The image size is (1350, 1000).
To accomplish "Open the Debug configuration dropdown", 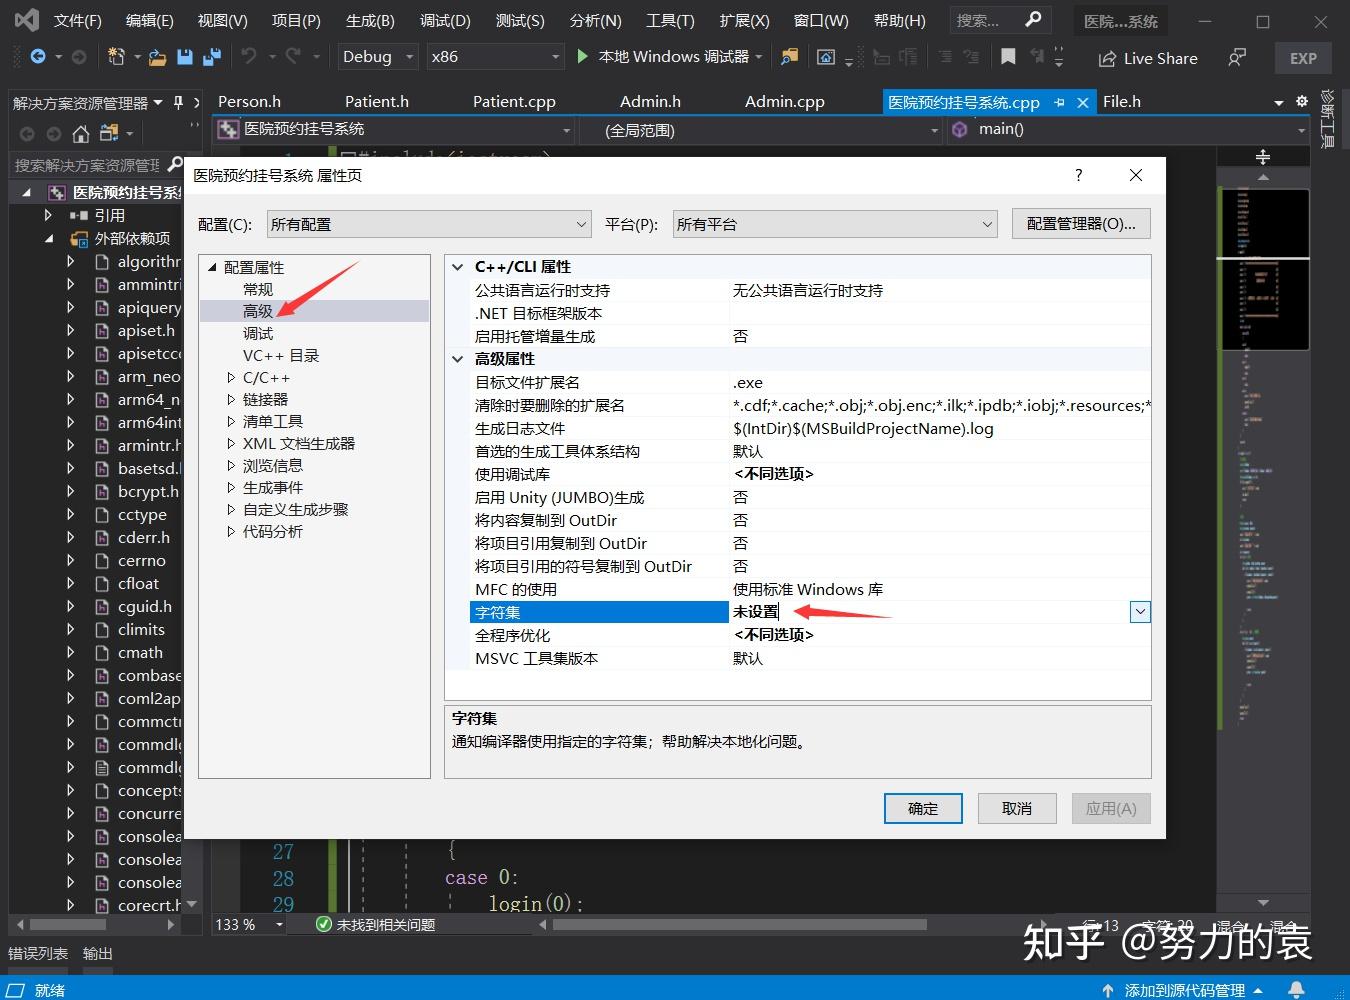I will point(377,57).
